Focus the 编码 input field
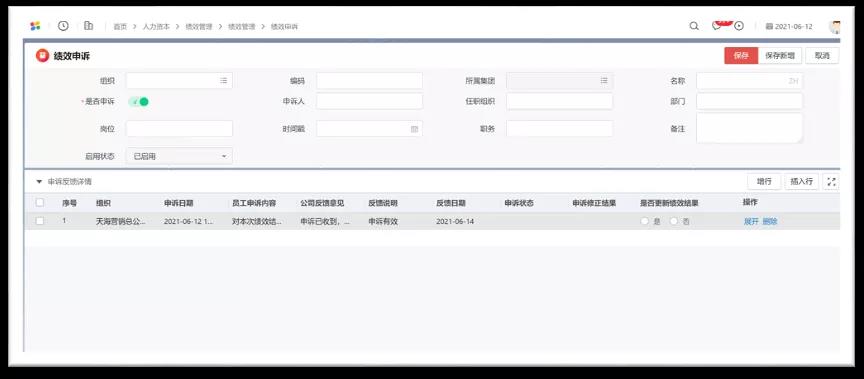This screenshot has width=864, height=379. [x=369, y=81]
